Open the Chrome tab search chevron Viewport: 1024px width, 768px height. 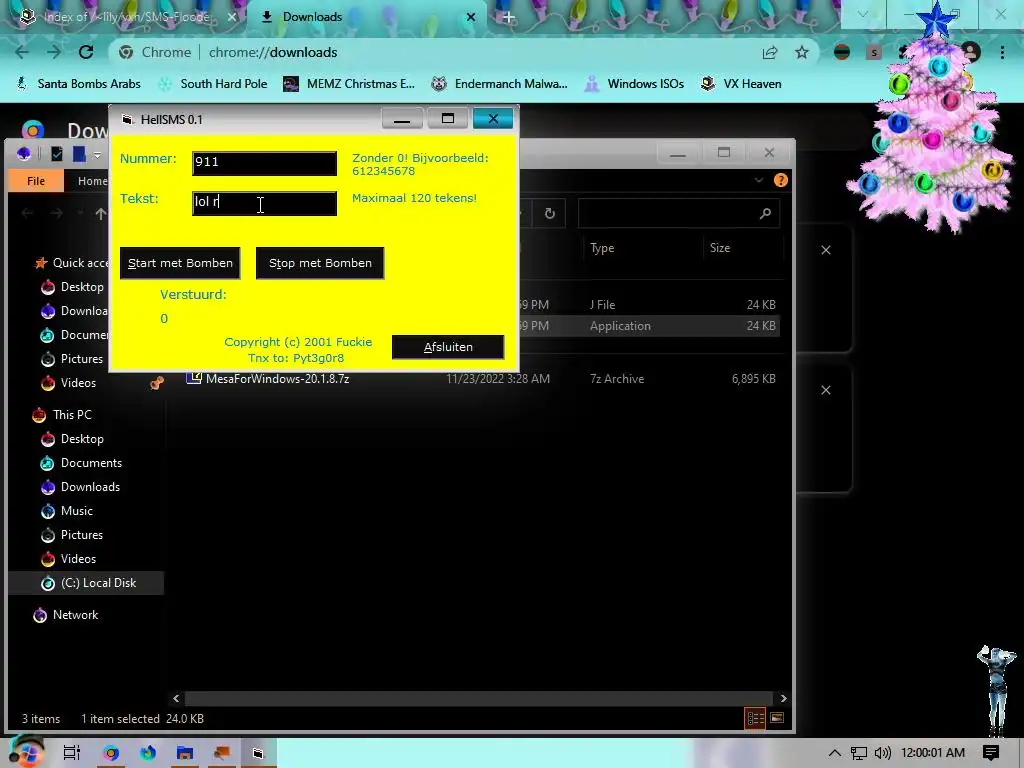(863, 14)
